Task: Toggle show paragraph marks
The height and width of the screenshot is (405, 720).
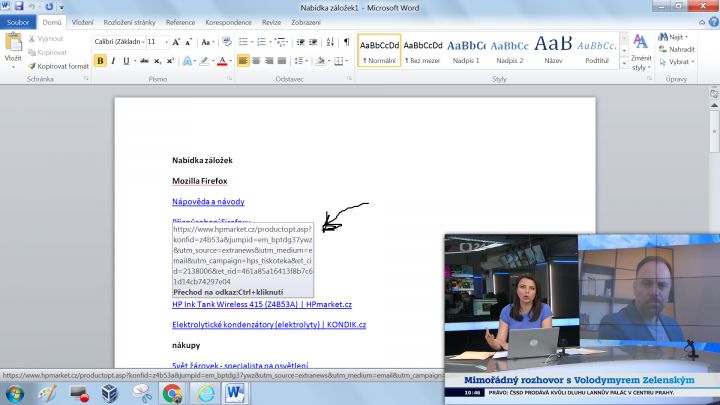Action: [x=347, y=42]
